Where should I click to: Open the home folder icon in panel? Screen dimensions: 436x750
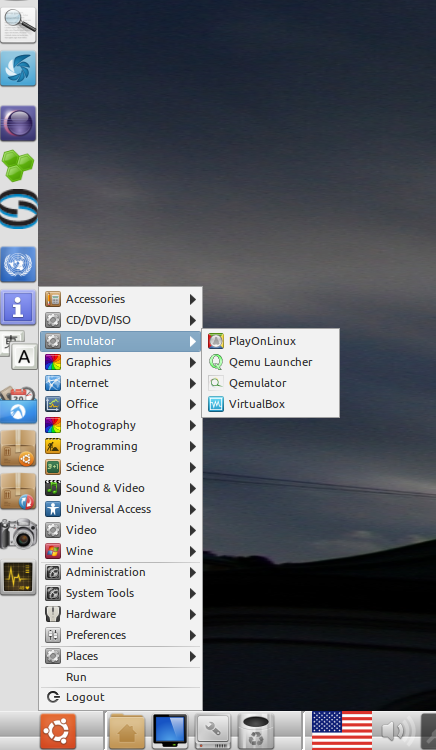point(127,731)
